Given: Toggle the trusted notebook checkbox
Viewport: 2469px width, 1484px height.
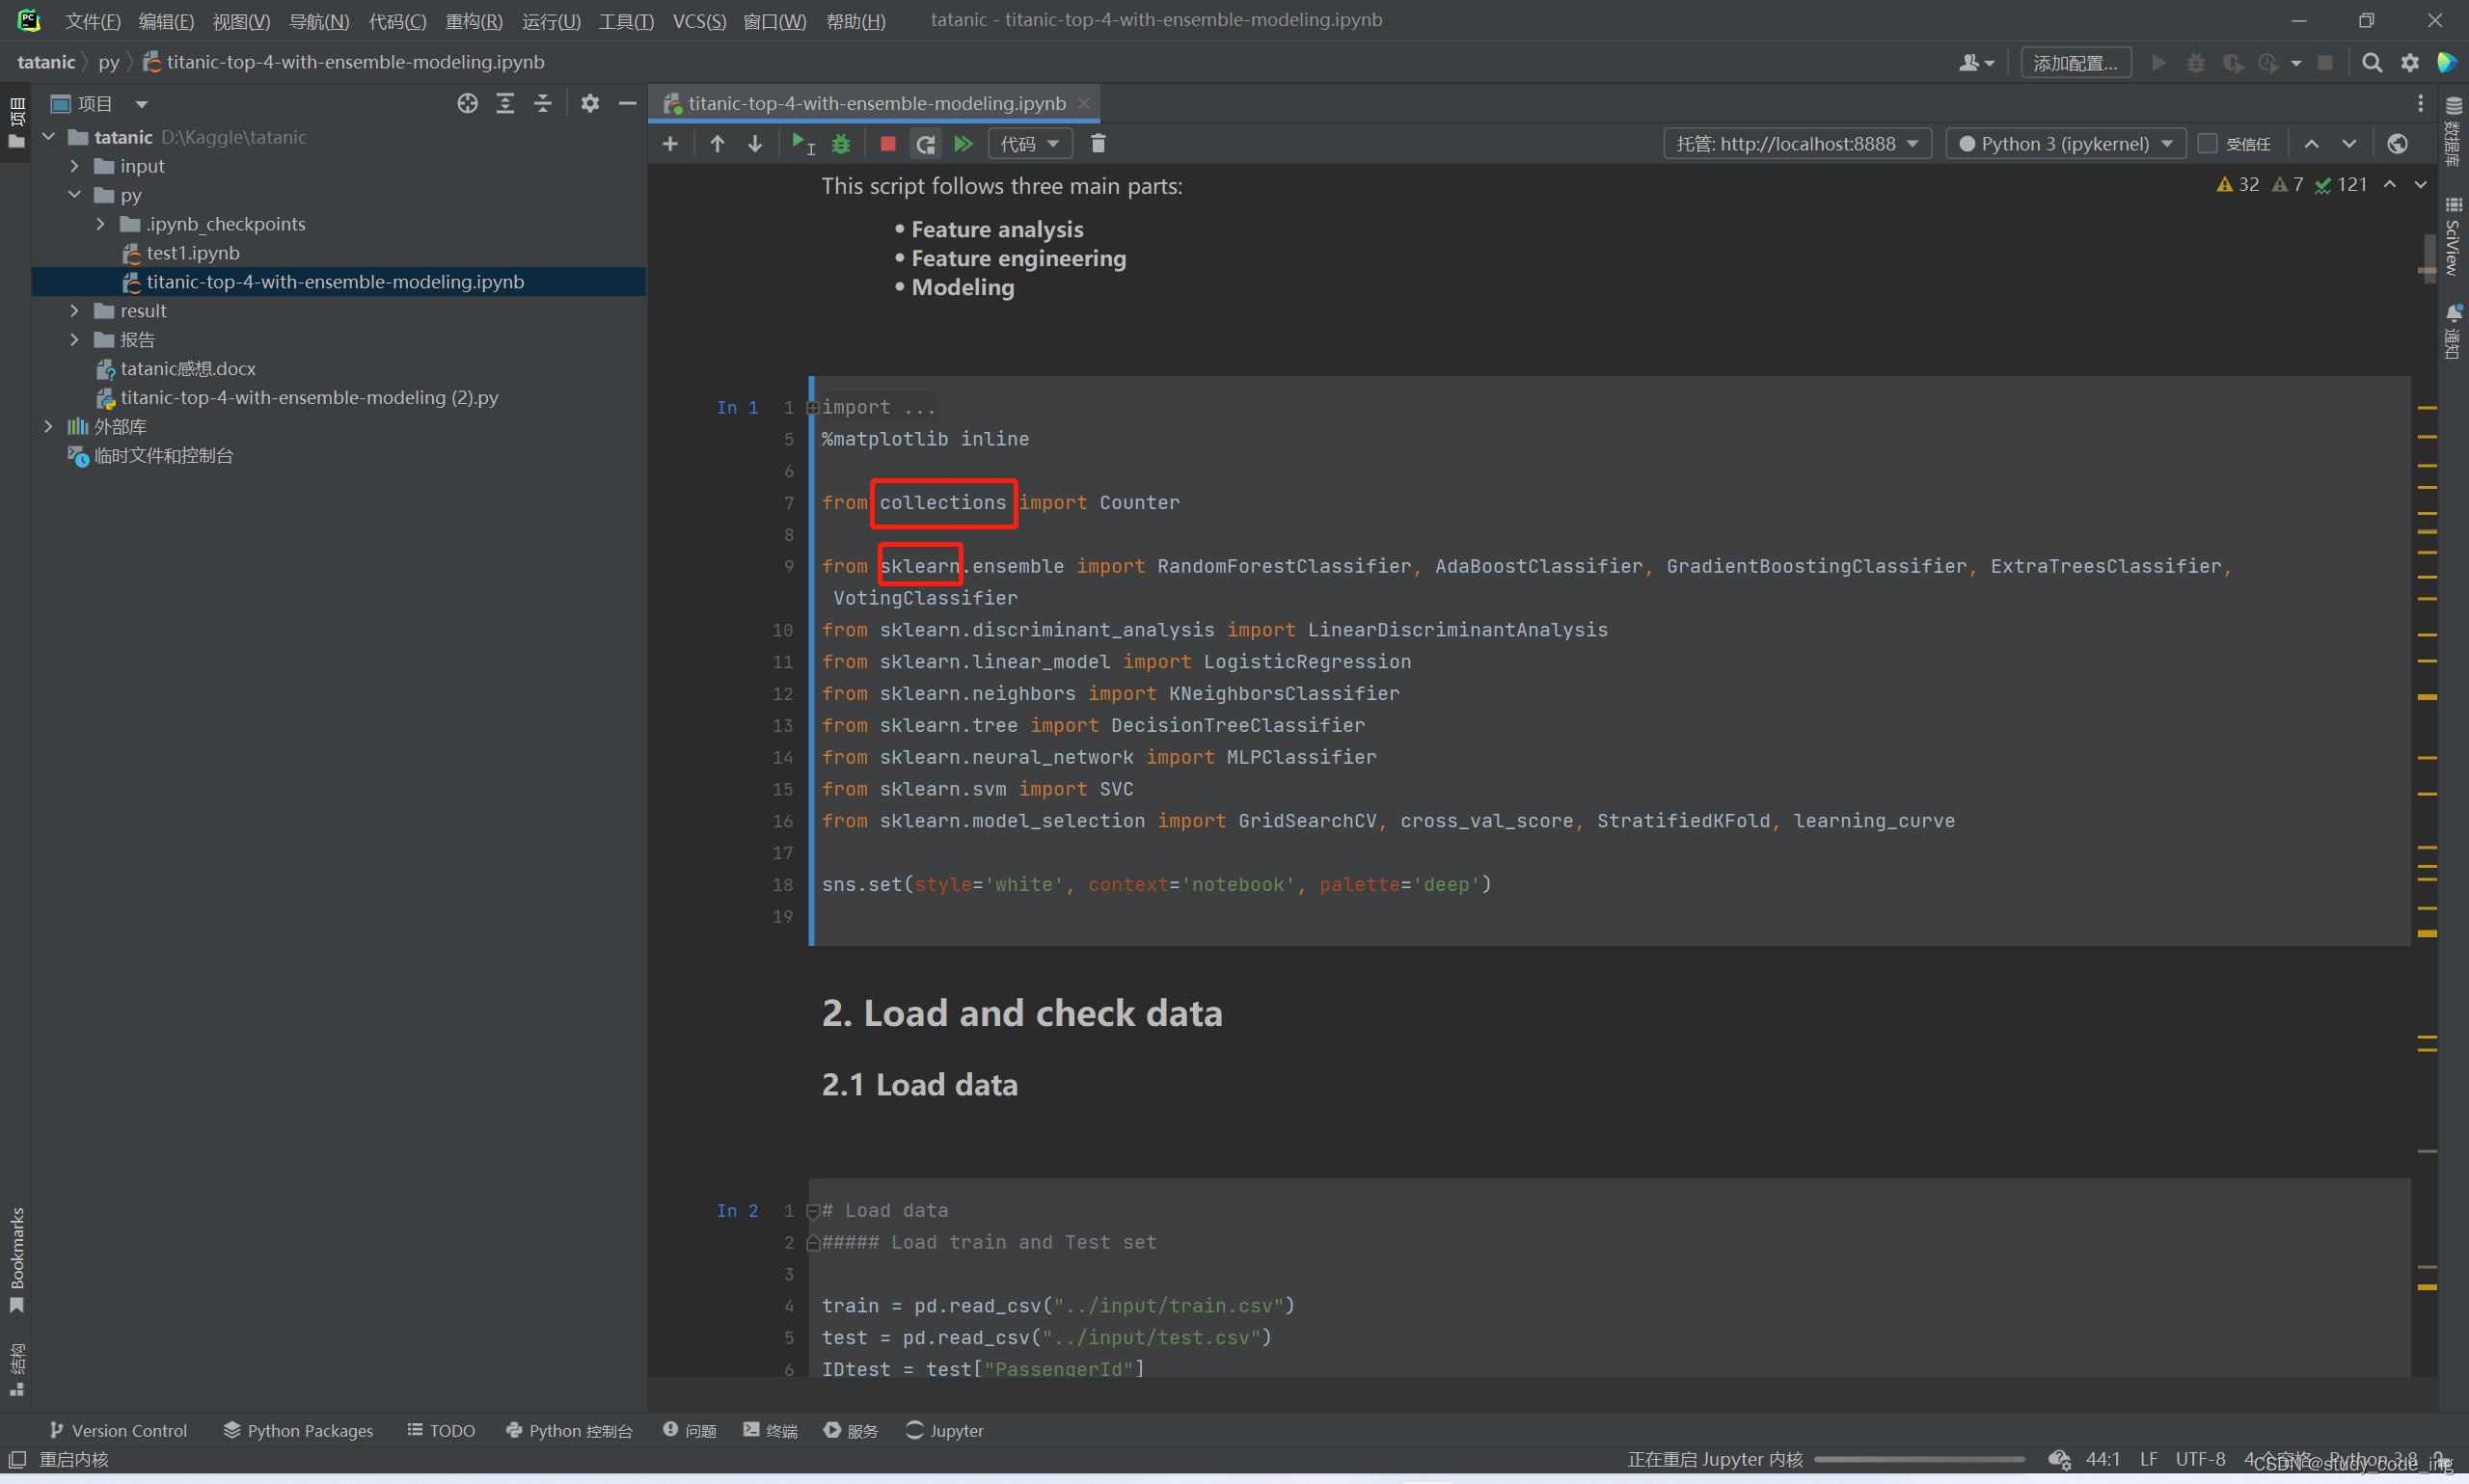Looking at the screenshot, I should point(2208,144).
